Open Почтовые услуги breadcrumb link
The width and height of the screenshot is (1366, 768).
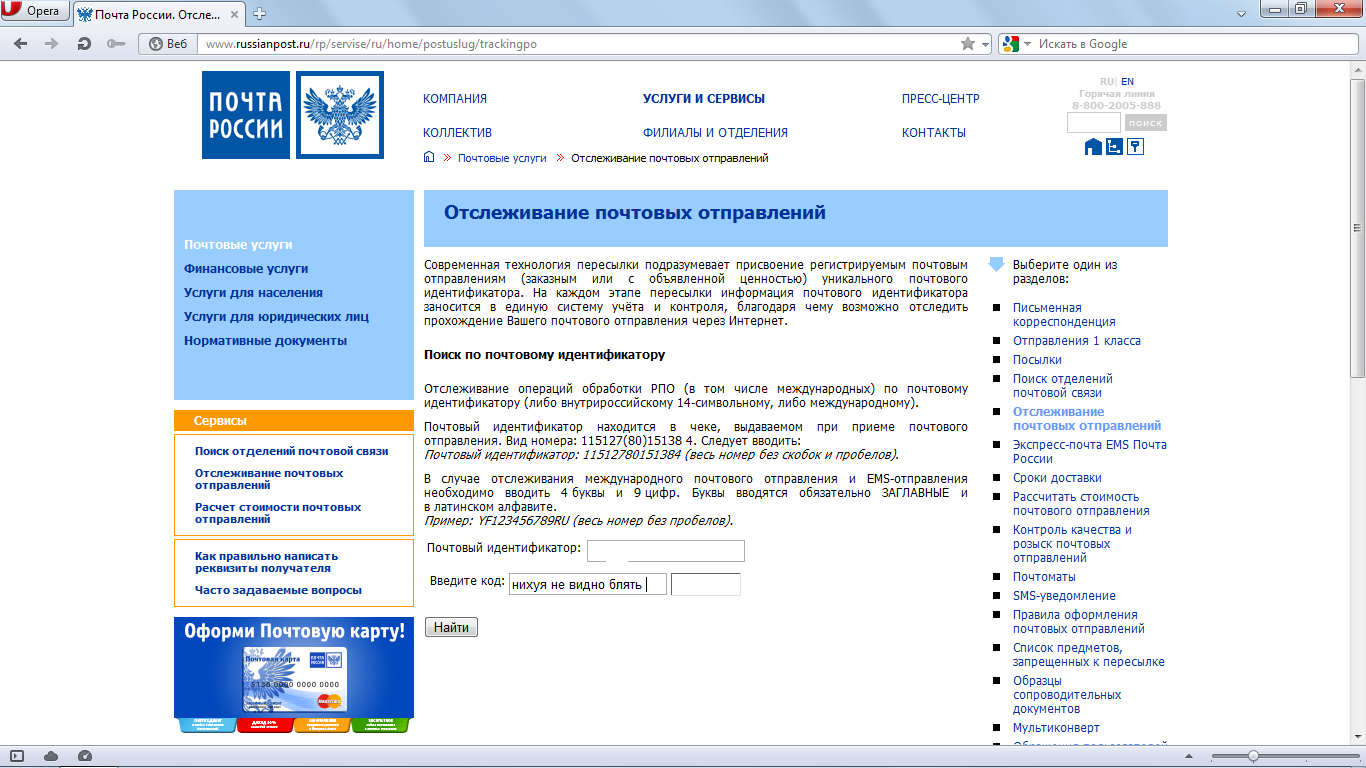point(502,158)
